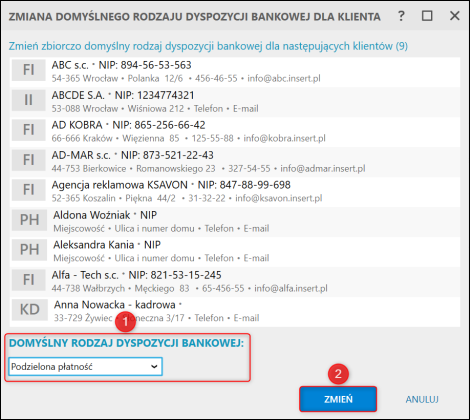Close the dialog with the X
The image size is (470, 420).
[455, 16]
